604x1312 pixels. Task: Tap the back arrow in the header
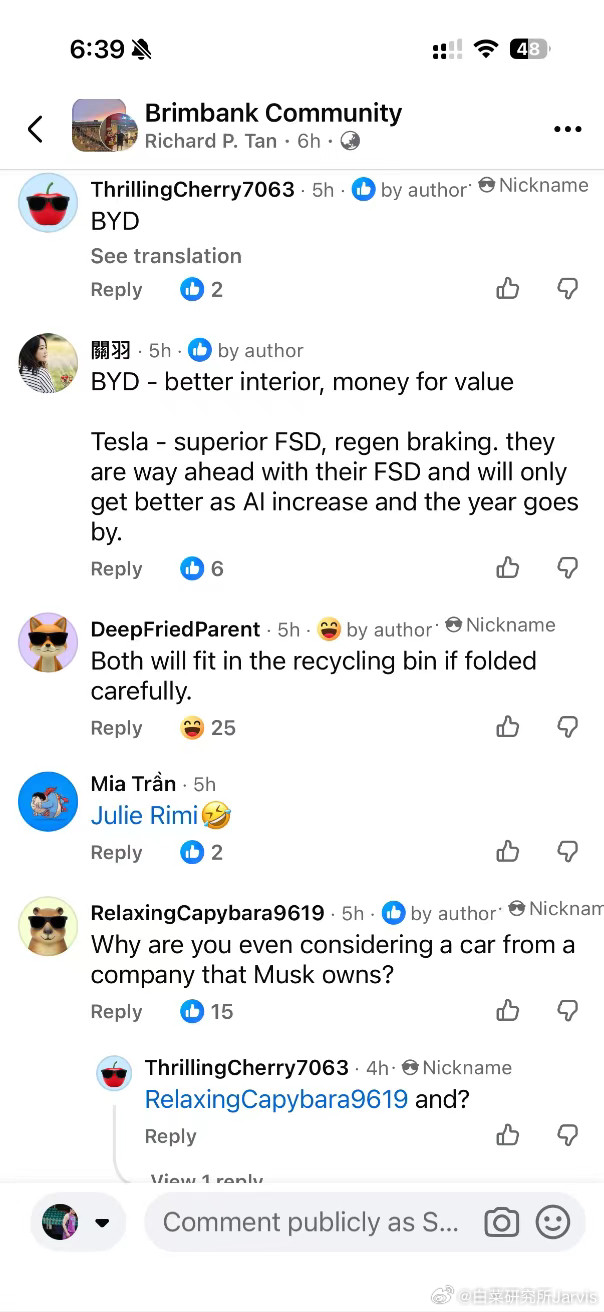click(x=35, y=128)
